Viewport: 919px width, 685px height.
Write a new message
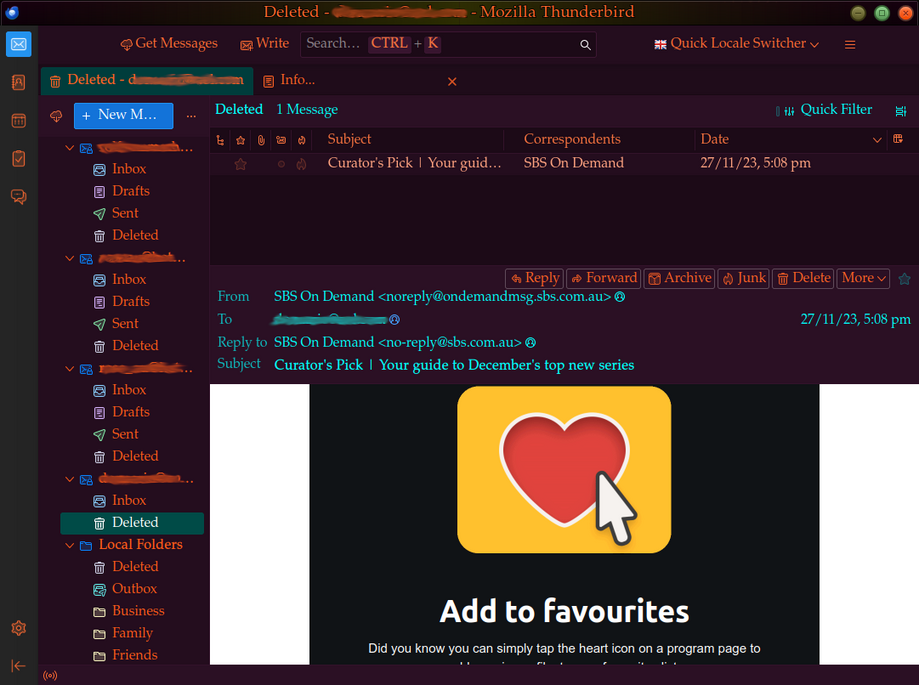(x=264, y=44)
